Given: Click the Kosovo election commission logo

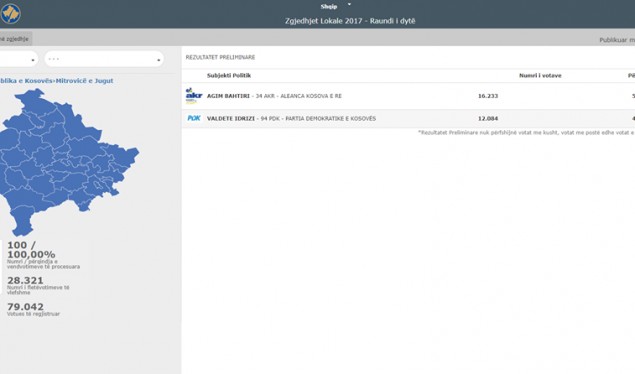Looking at the screenshot, I should pos(10,13).
